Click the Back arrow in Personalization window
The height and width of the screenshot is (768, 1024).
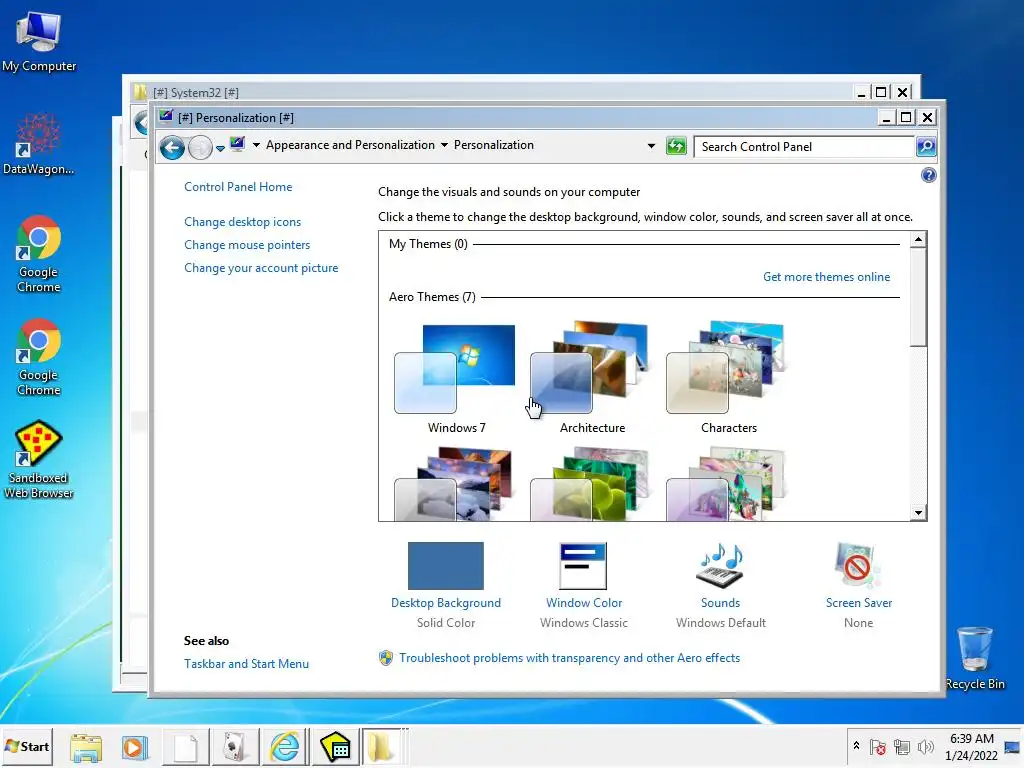pyautogui.click(x=172, y=148)
